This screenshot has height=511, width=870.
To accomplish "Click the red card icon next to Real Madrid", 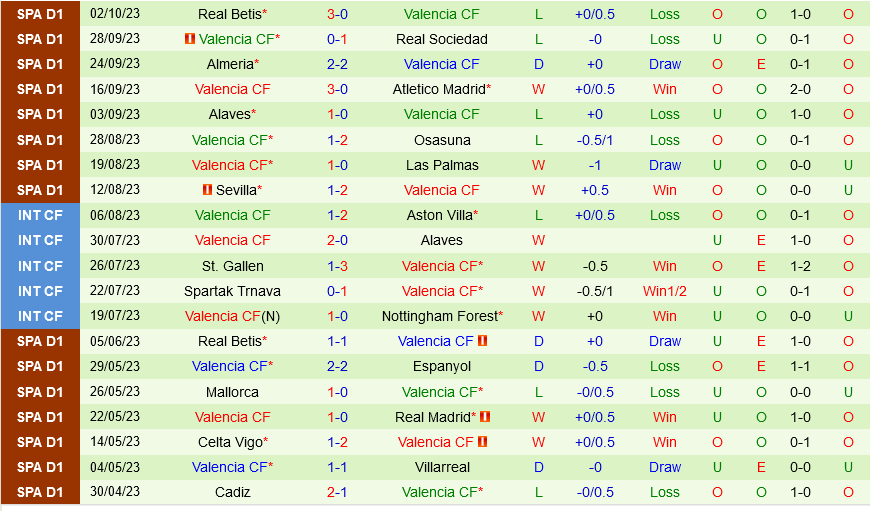I will [485, 417].
